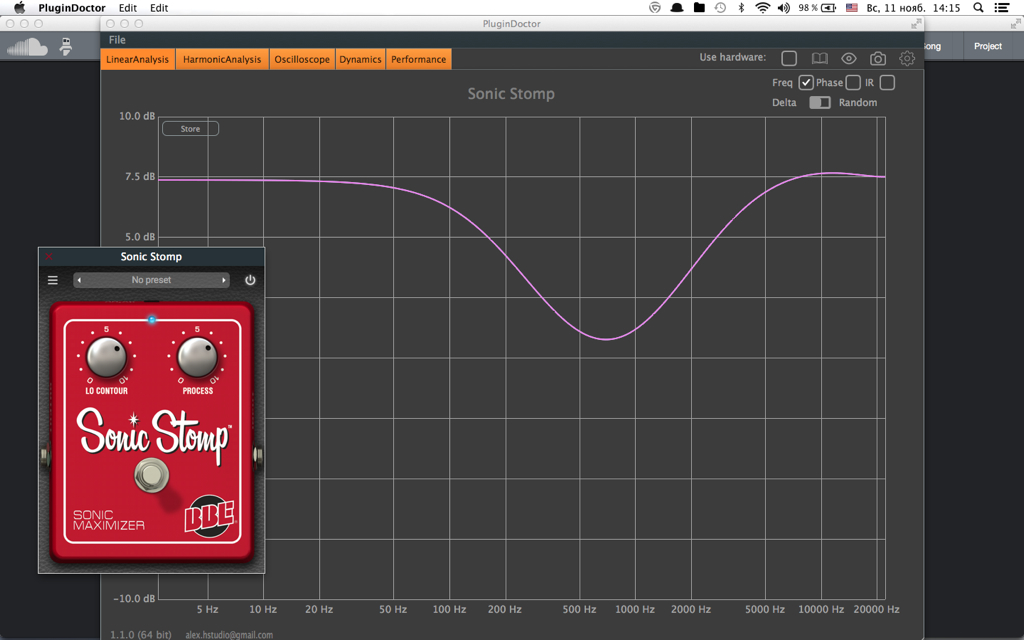Screen dimensions: 1024x640
Task: Open the first Edit menu in the menu bar
Action: (x=127, y=8)
